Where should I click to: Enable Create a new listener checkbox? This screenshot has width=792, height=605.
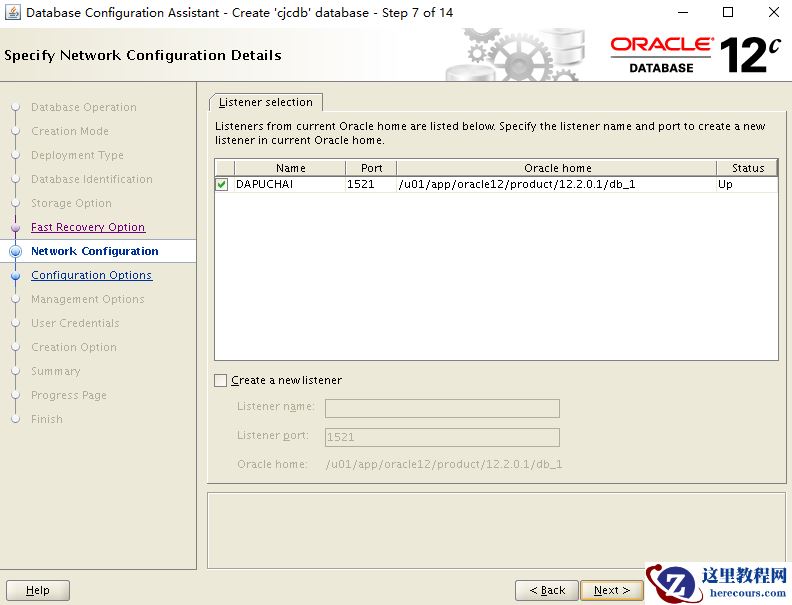point(221,380)
